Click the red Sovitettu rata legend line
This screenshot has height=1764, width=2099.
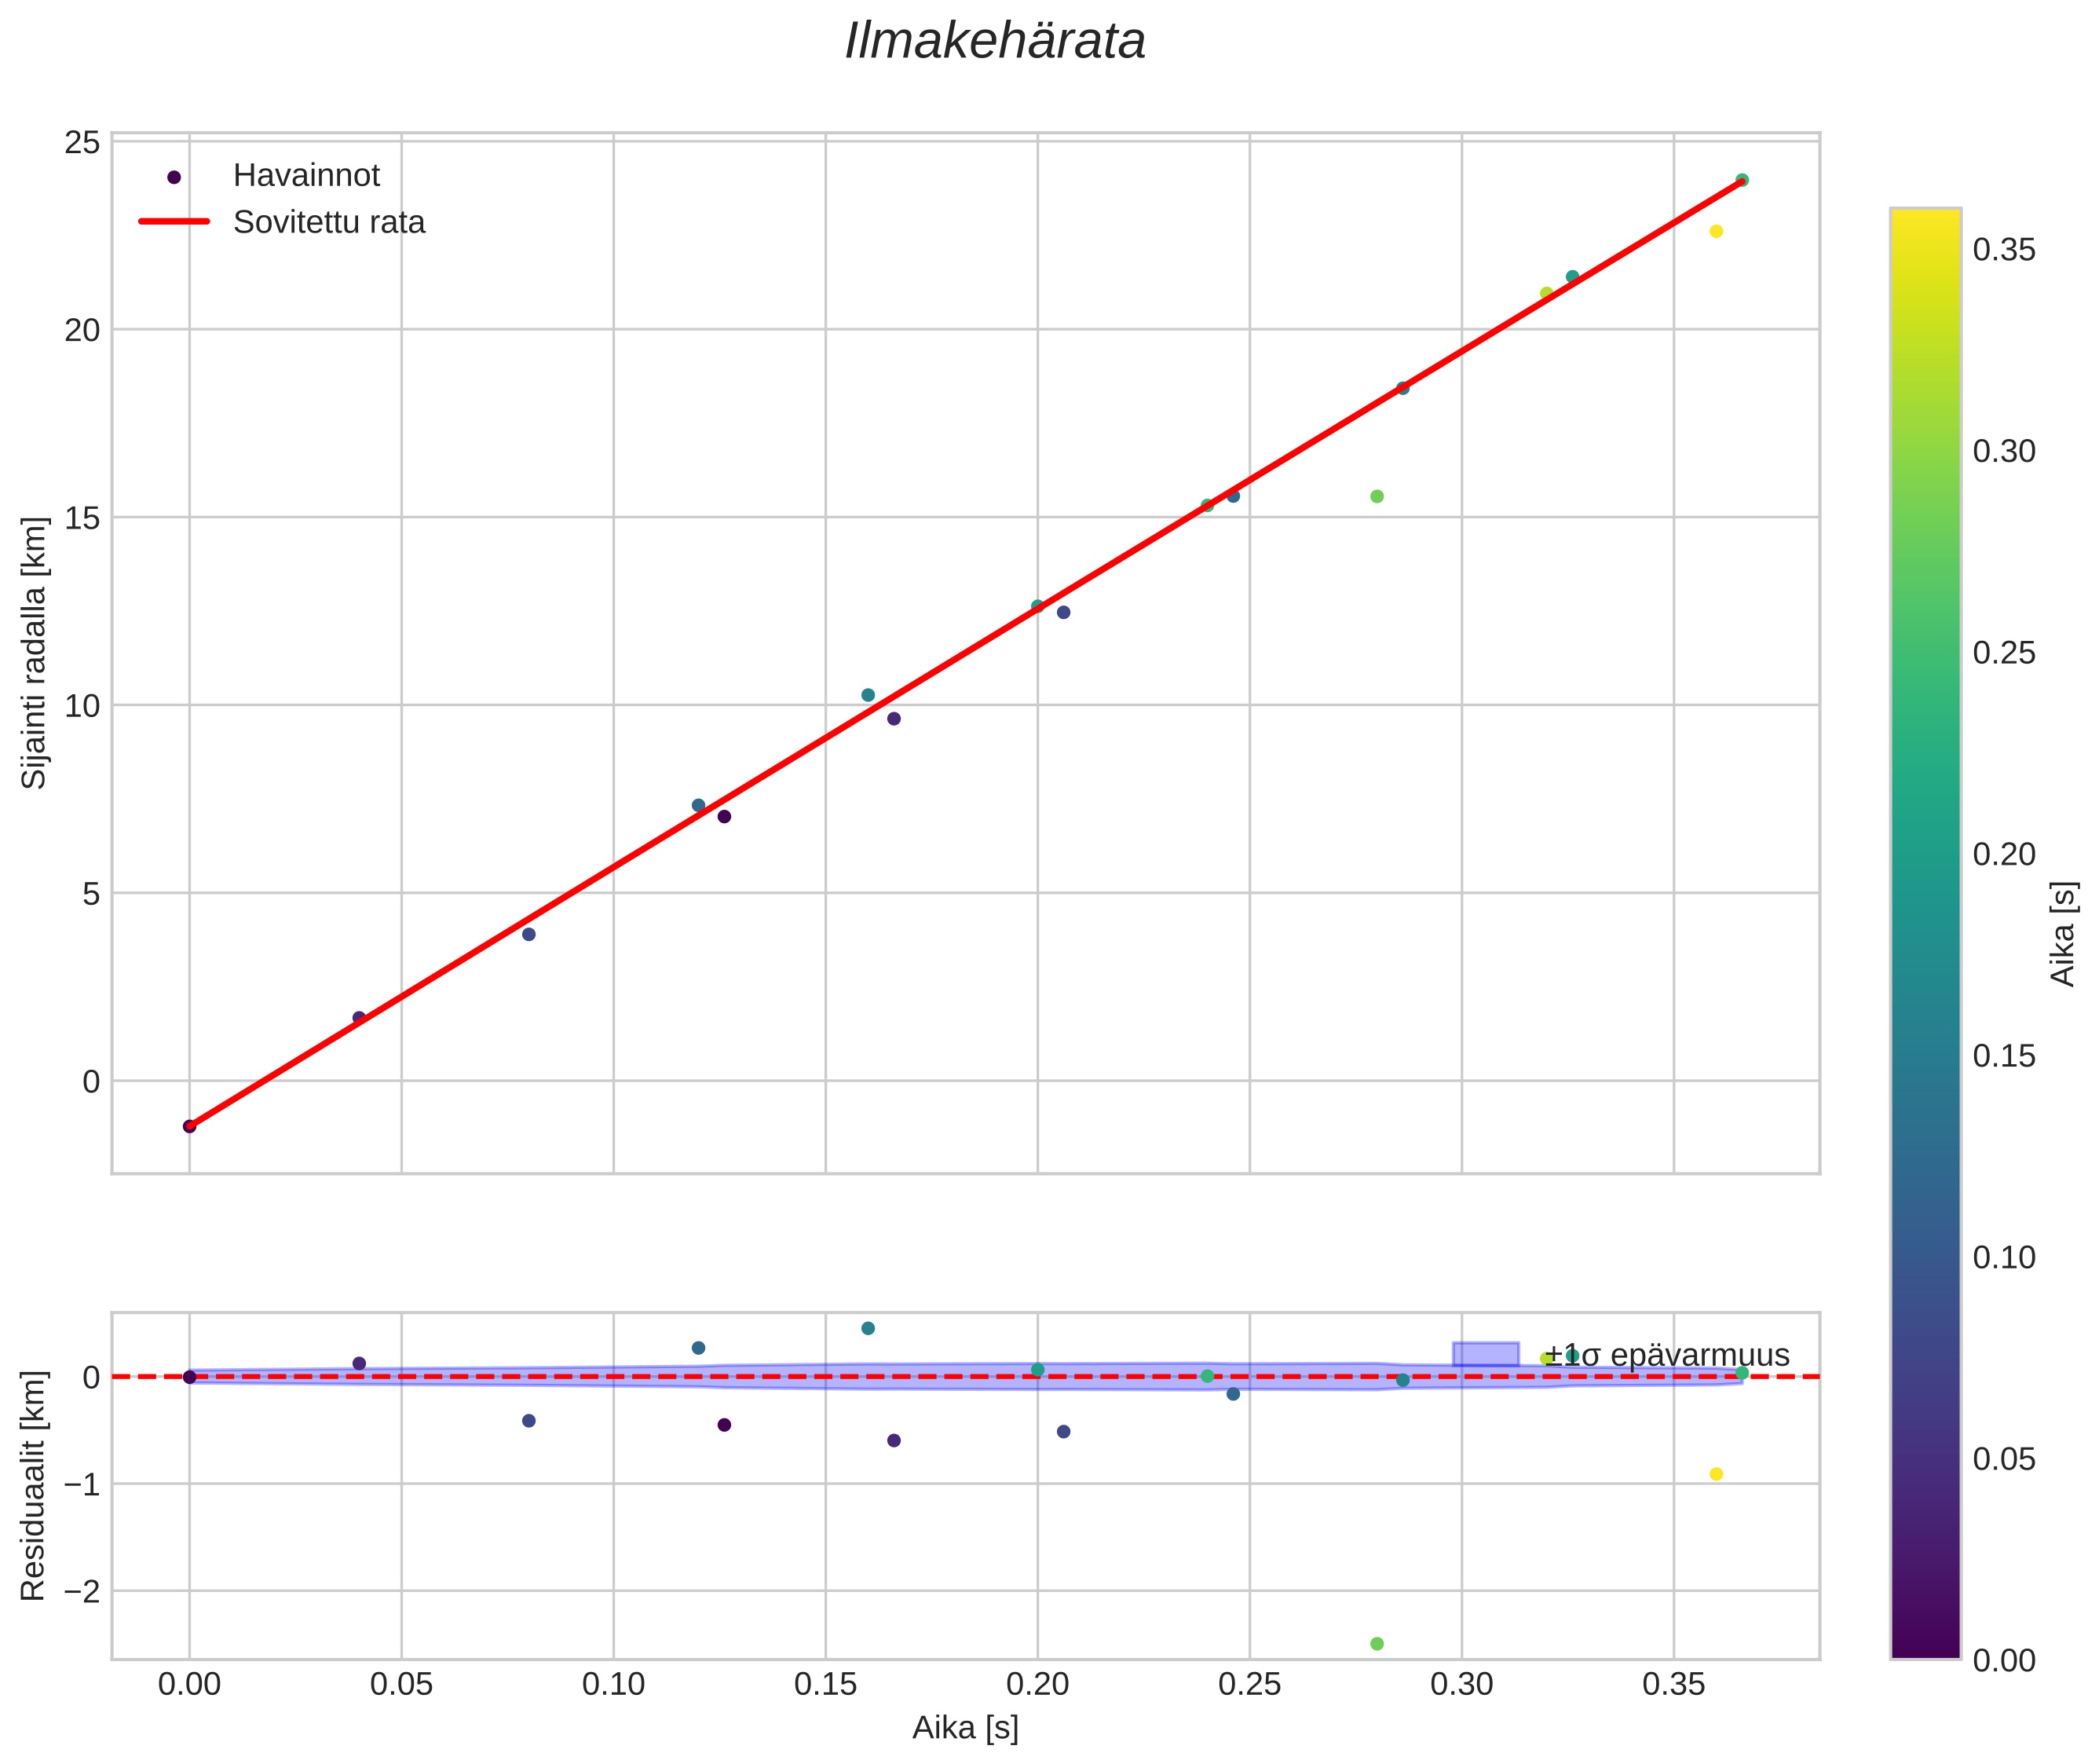[174, 222]
